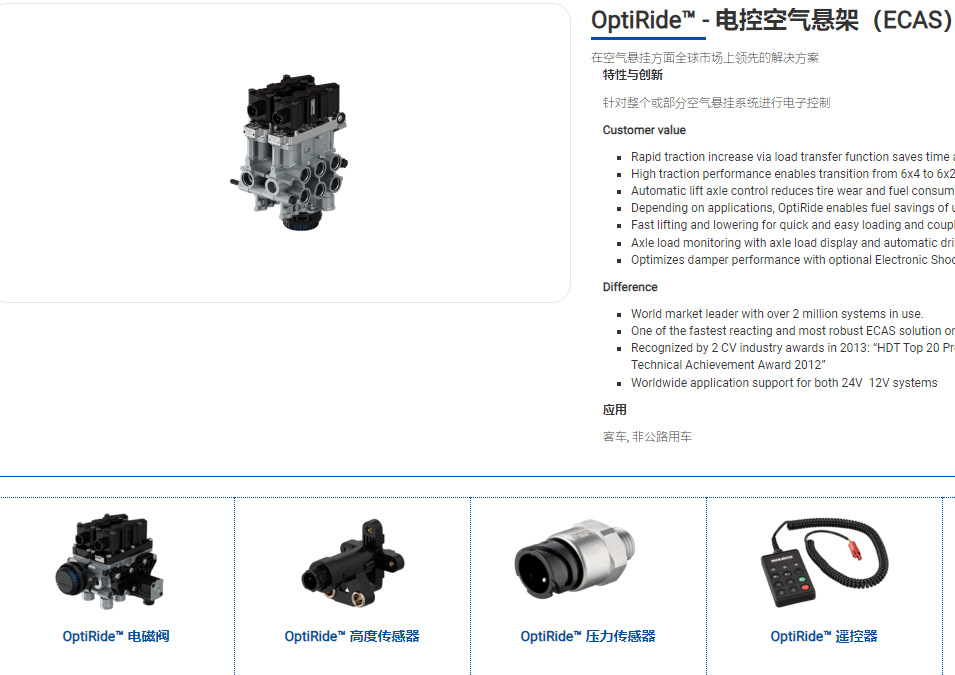Click the 客车, 非公路用车 application text
The height and width of the screenshot is (675, 955).
coord(647,437)
